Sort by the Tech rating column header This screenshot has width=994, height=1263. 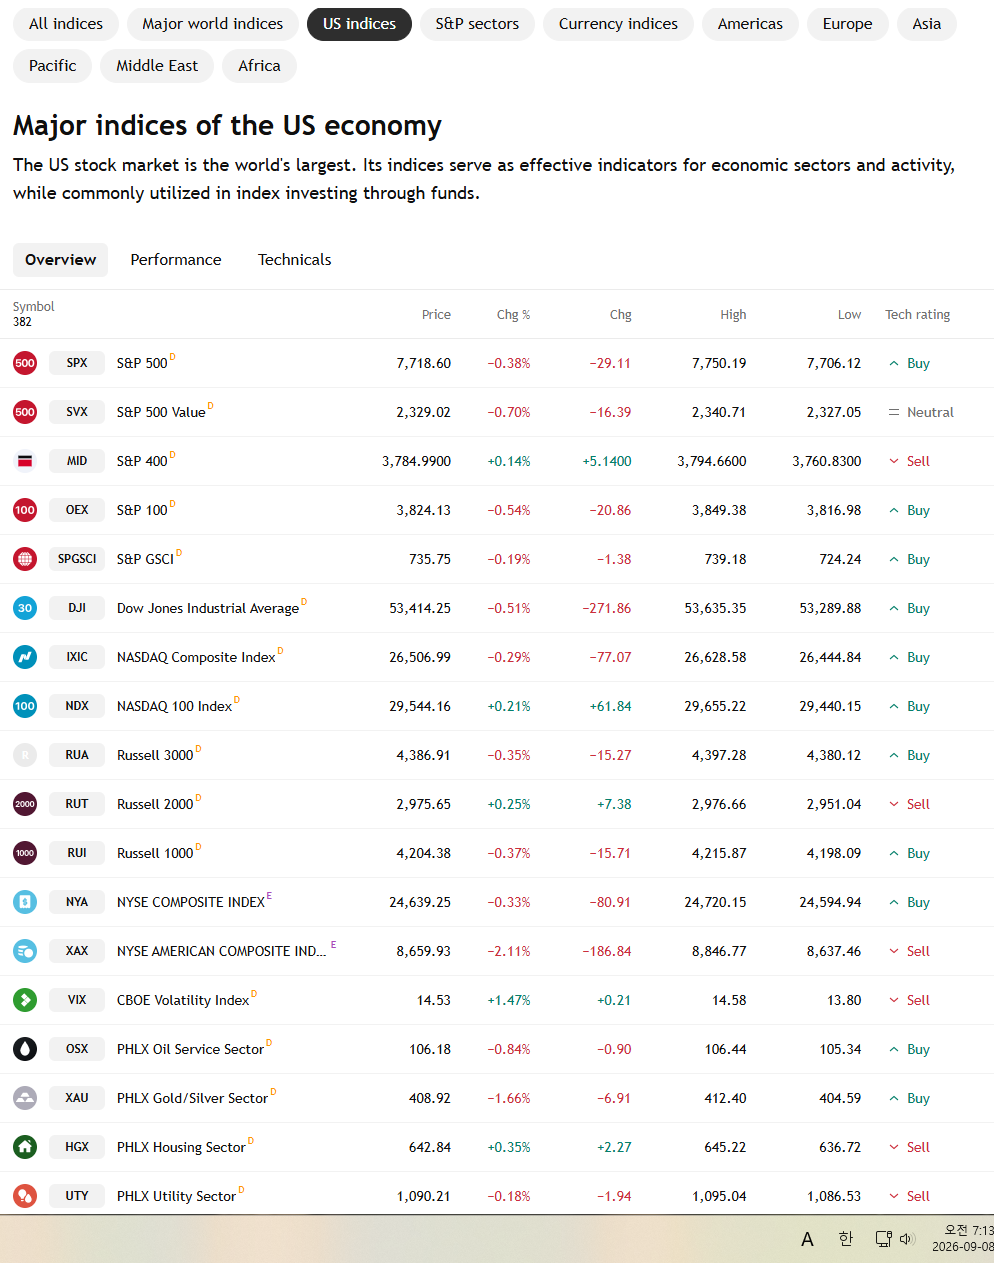point(917,314)
